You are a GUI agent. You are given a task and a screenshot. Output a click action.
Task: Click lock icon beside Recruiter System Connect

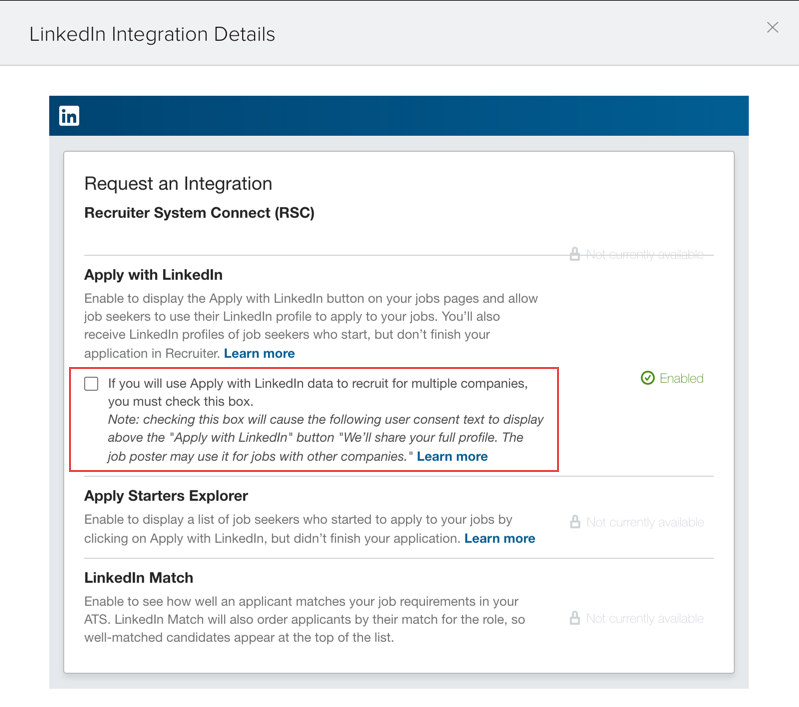(575, 255)
